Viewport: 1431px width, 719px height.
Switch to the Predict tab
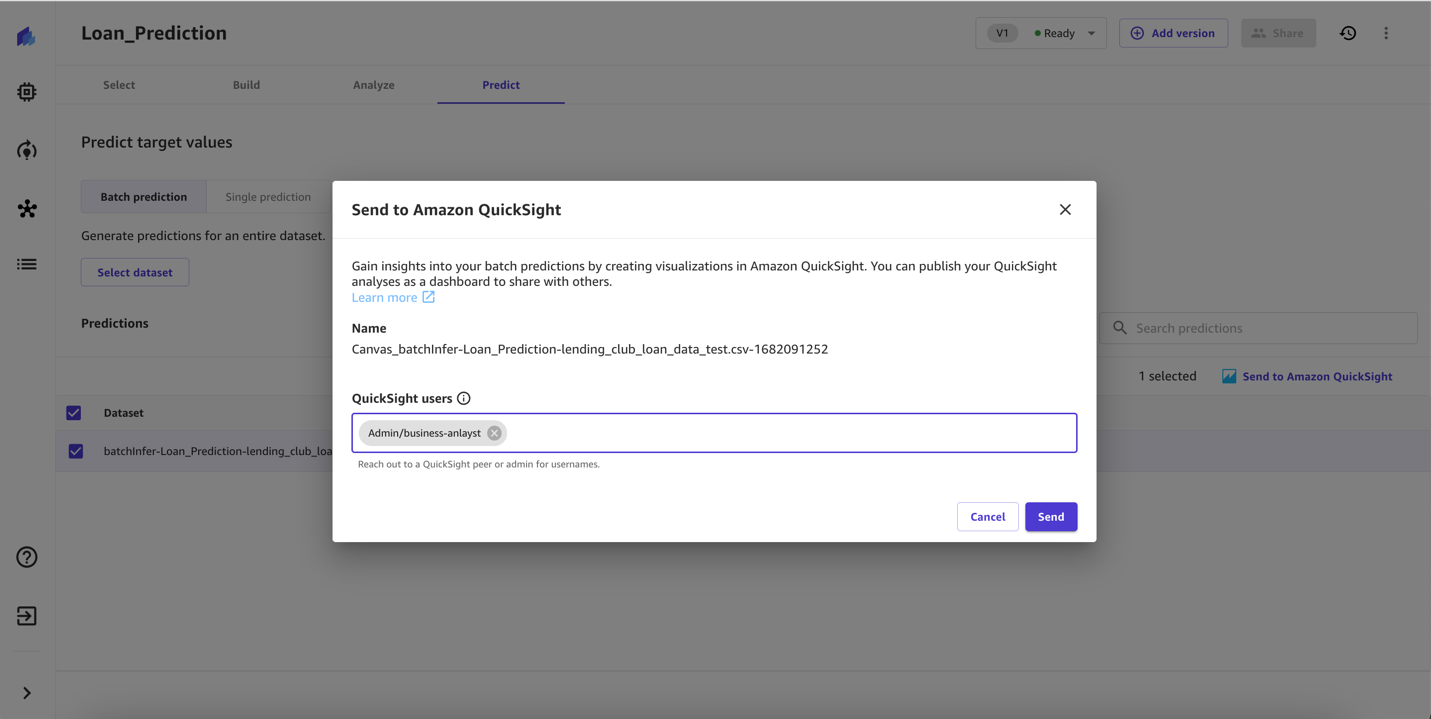click(x=501, y=85)
